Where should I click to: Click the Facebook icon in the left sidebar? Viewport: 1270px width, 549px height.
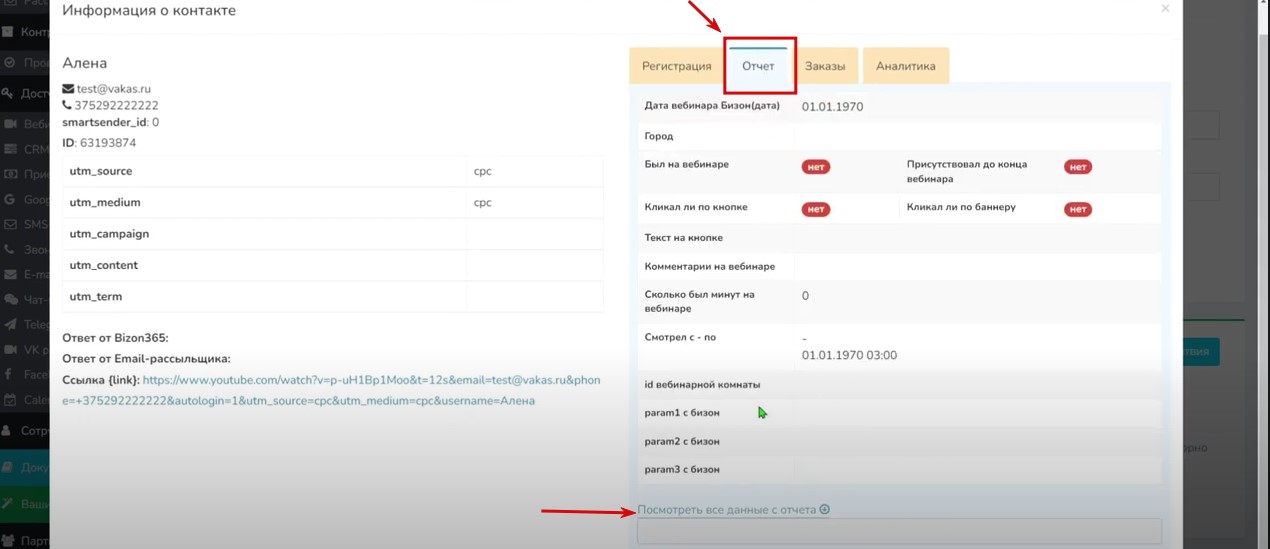click(x=10, y=375)
